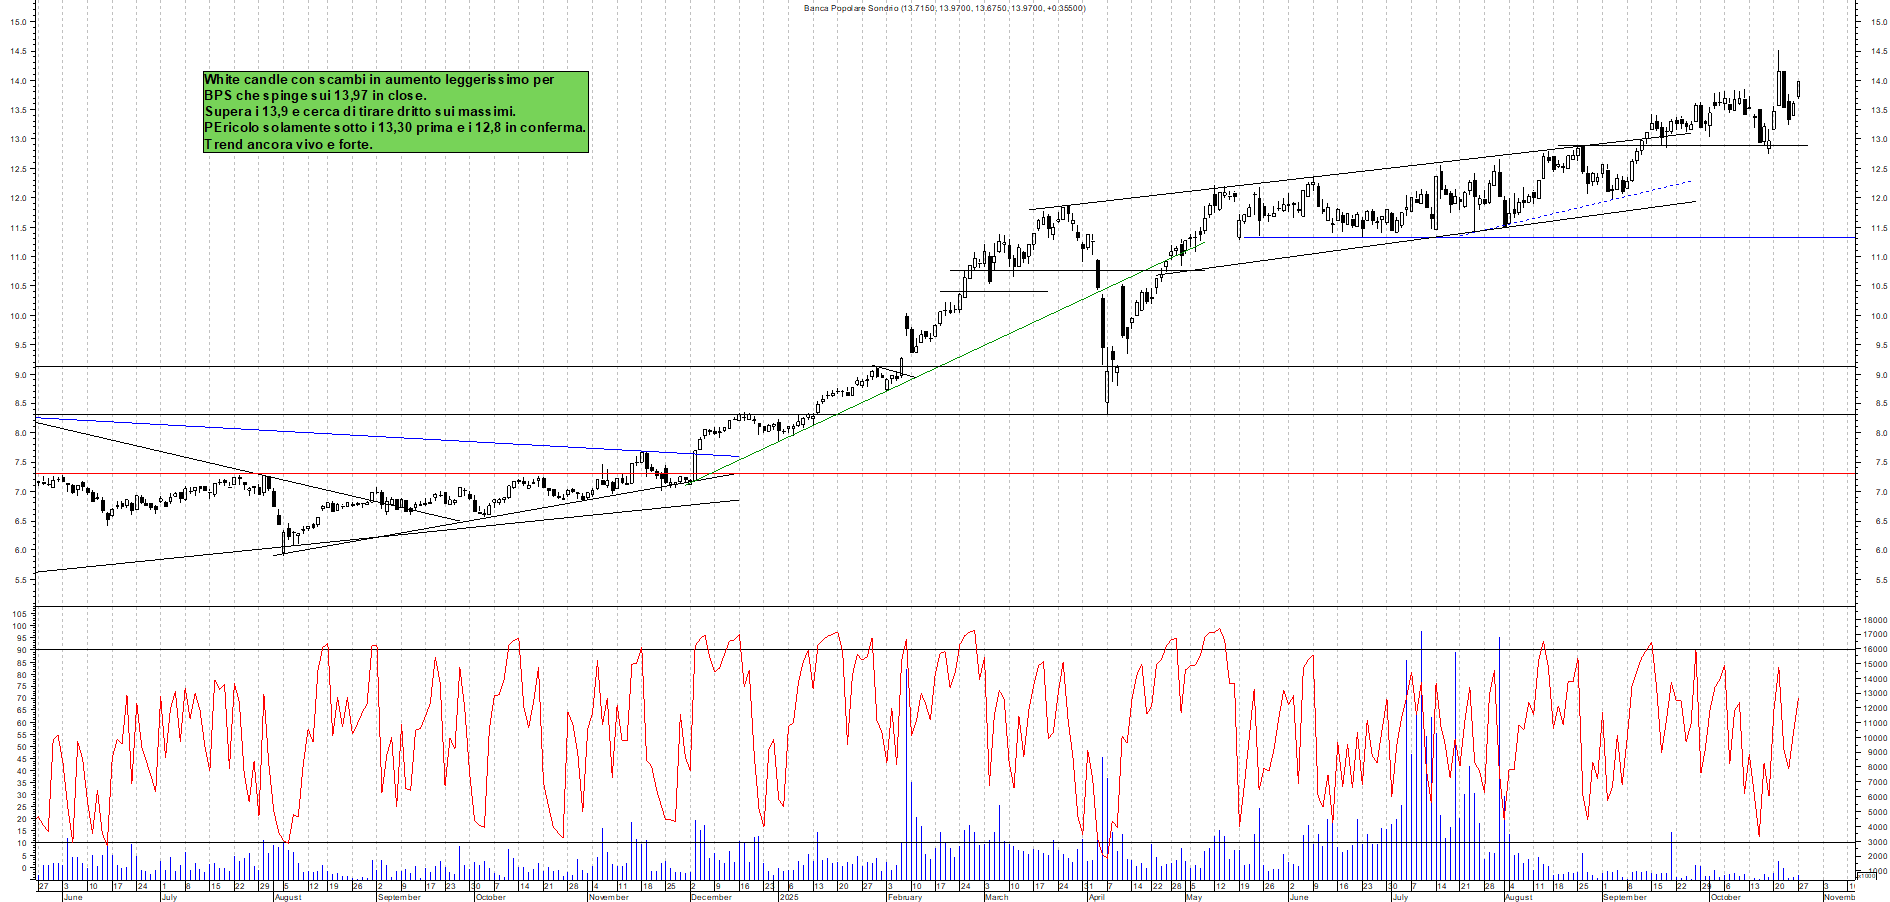1890x902 pixels.
Task: Select the text line Trend ancora vivo e forte
Action: point(288,144)
